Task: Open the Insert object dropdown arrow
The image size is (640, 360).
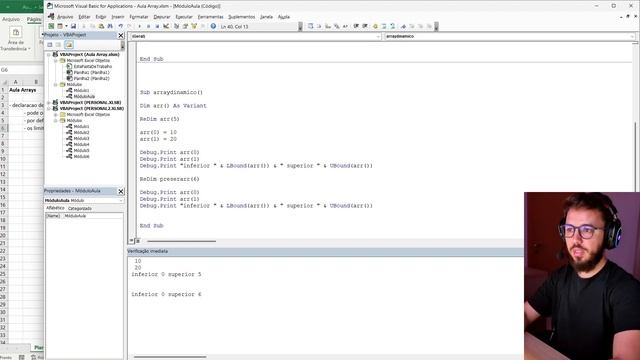Action: (67, 26)
